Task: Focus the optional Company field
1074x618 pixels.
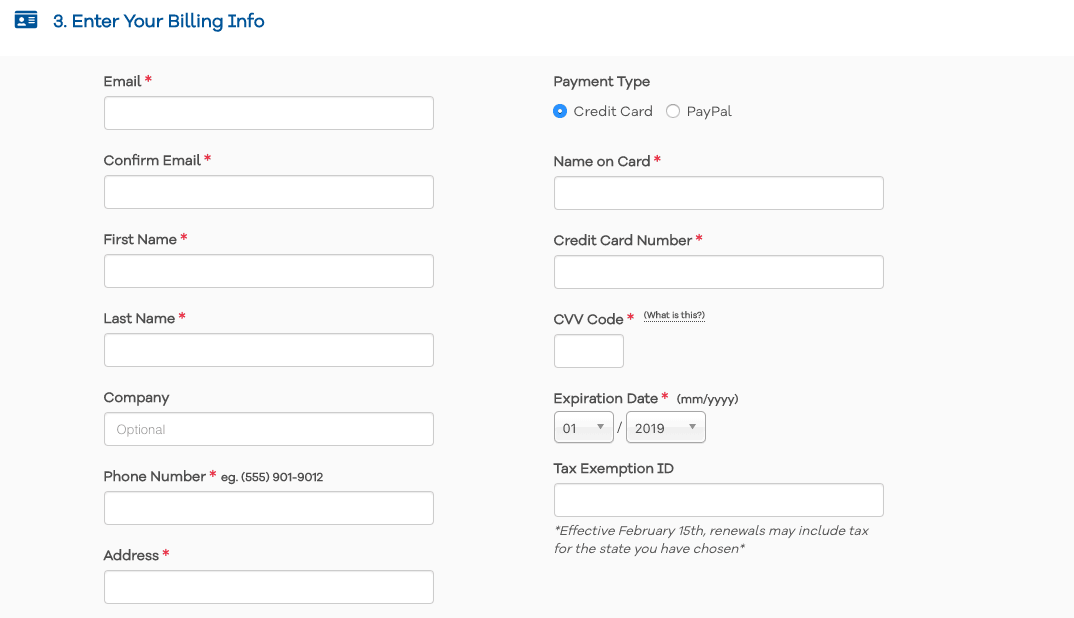Action: click(x=268, y=429)
